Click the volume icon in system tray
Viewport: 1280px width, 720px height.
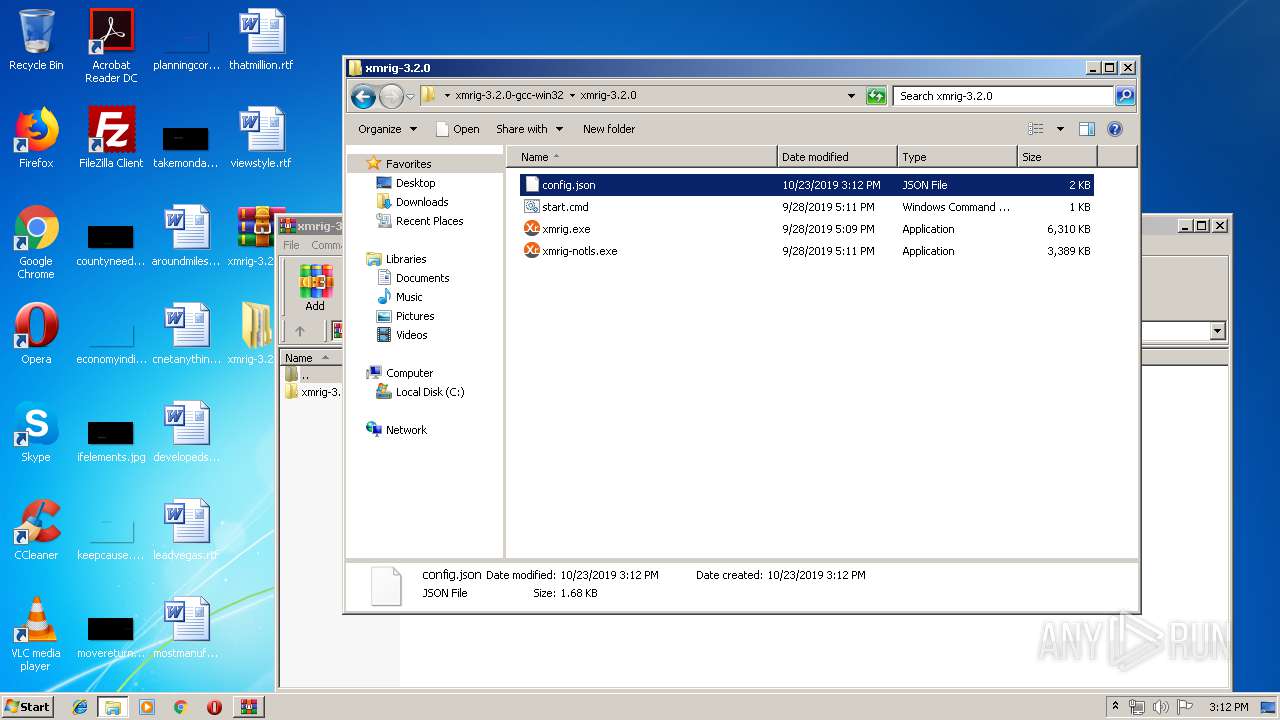pyautogui.click(x=1161, y=707)
